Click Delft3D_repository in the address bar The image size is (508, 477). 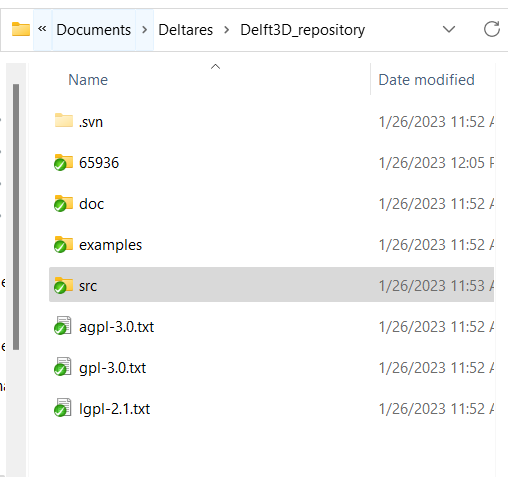(302, 30)
